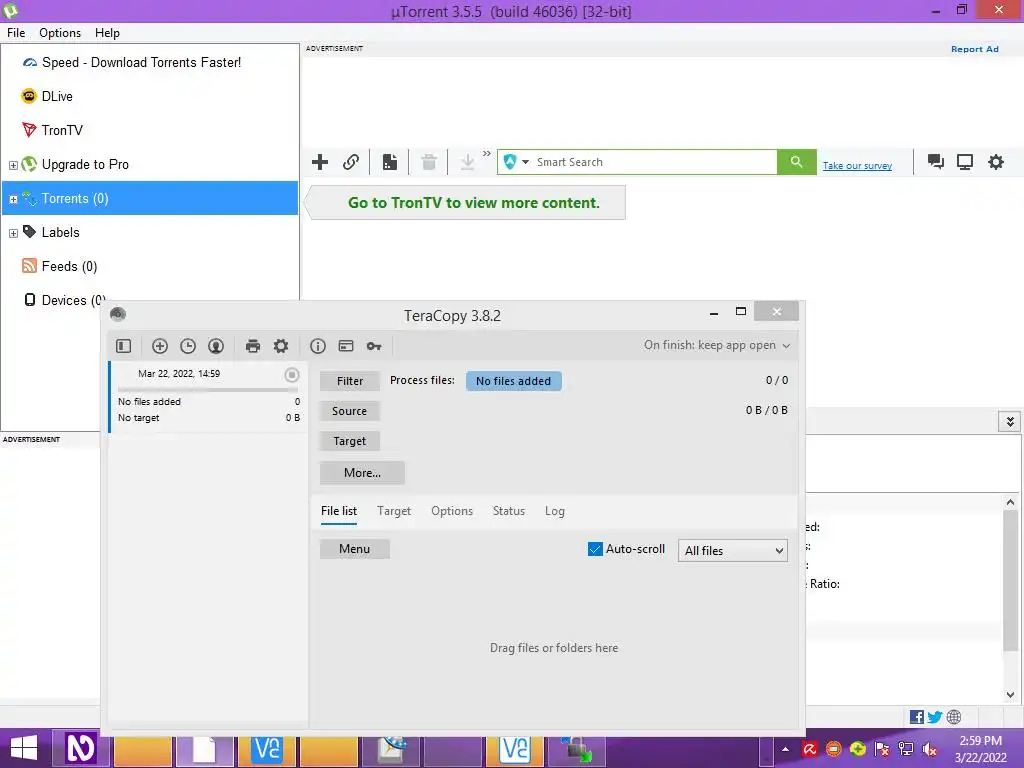Select Speed - Download Torrents Faster item

click(x=141, y=62)
